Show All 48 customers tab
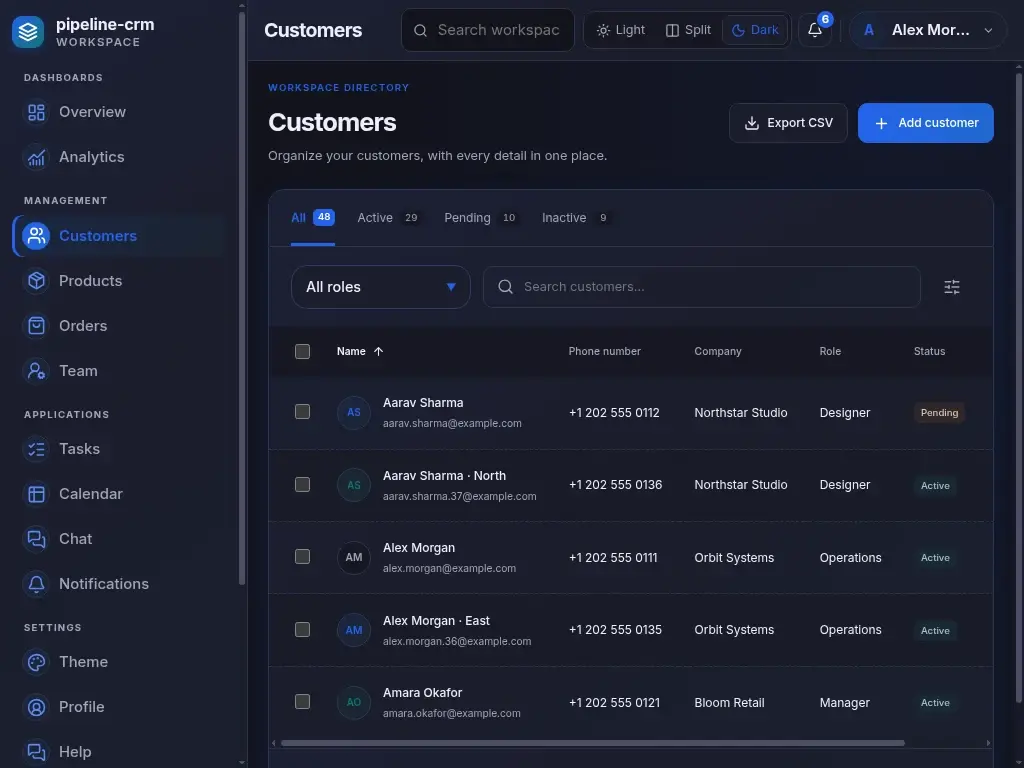Screen dimensions: 1024x768 click(x=313, y=218)
